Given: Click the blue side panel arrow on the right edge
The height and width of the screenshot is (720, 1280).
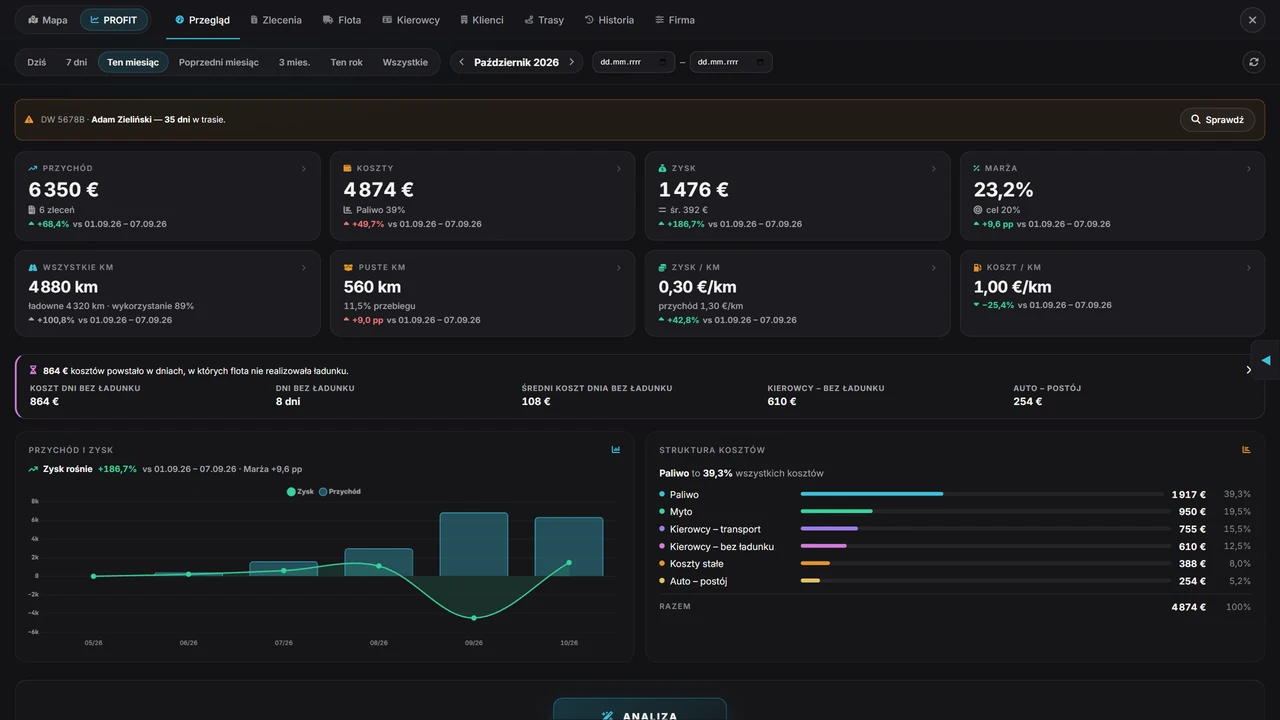Looking at the screenshot, I should coord(1266,360).
